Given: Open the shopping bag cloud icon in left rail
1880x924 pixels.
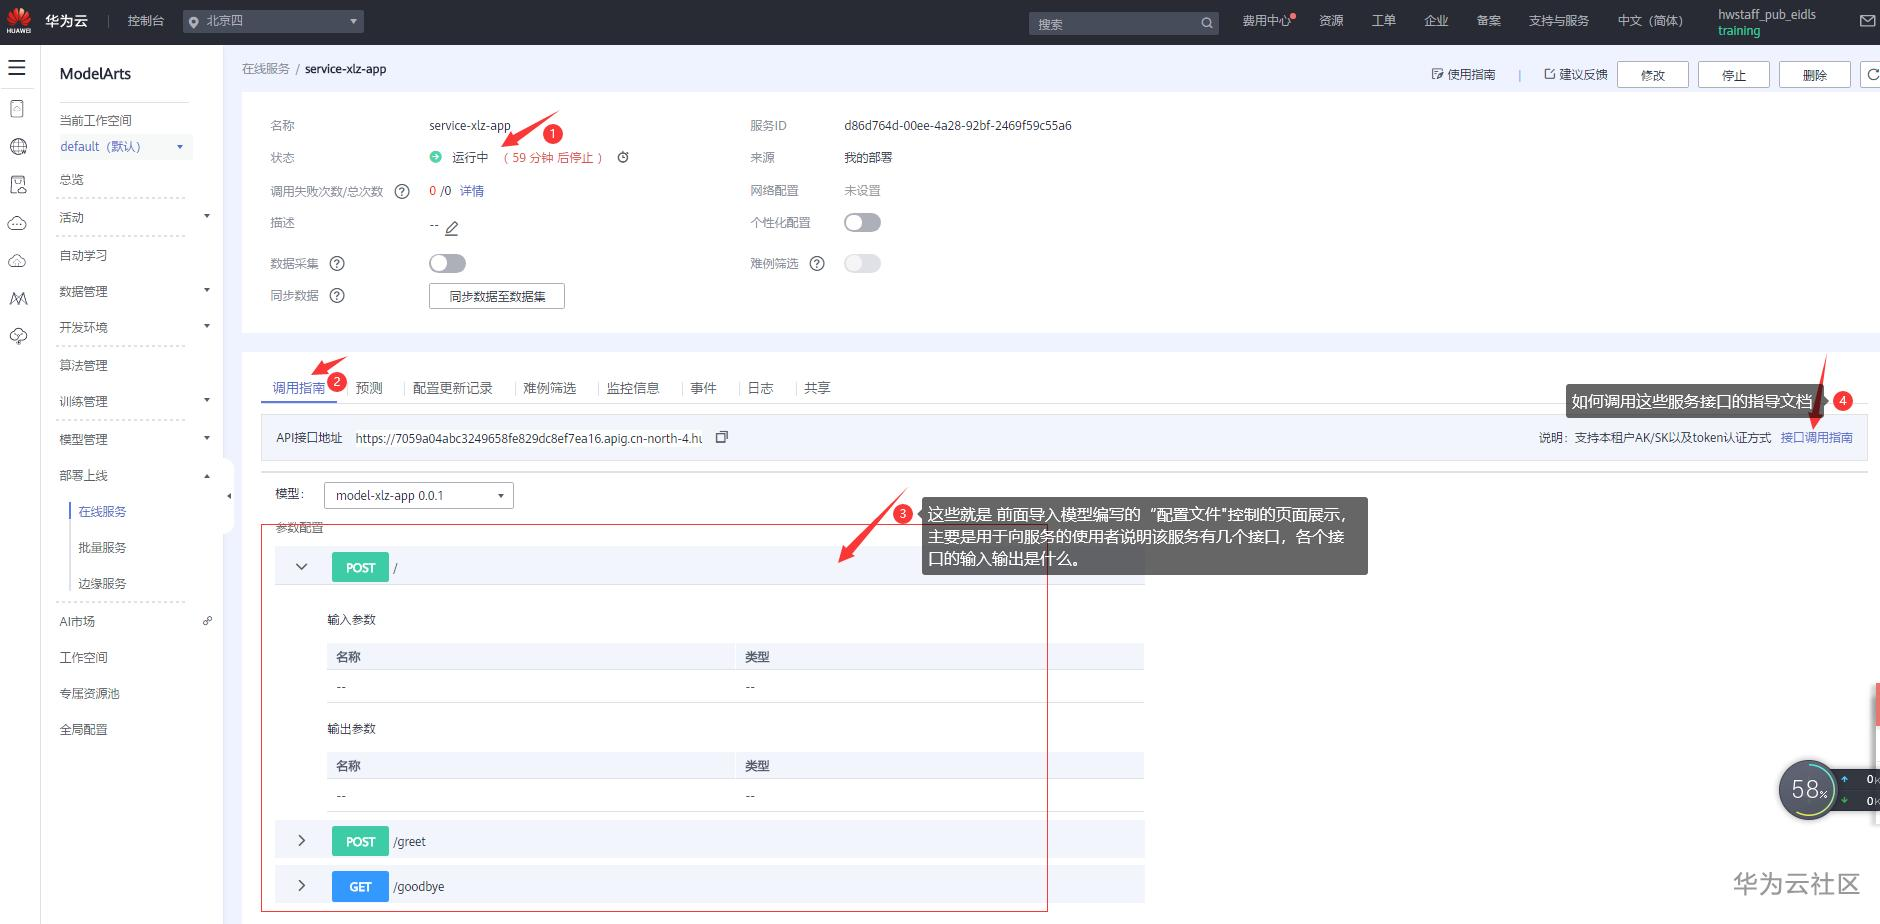Looking at the screenshot, I should click(18, 185).
